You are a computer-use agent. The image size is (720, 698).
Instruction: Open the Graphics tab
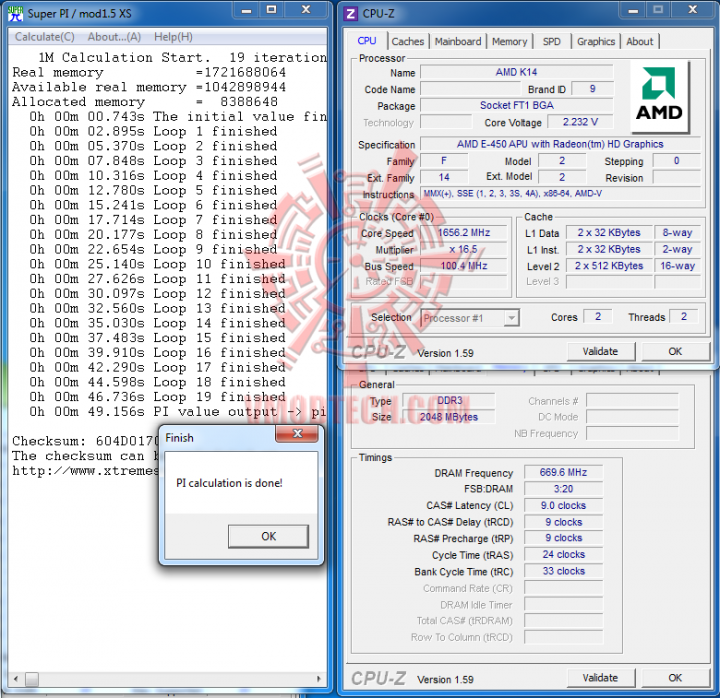(x=596, y=41)
